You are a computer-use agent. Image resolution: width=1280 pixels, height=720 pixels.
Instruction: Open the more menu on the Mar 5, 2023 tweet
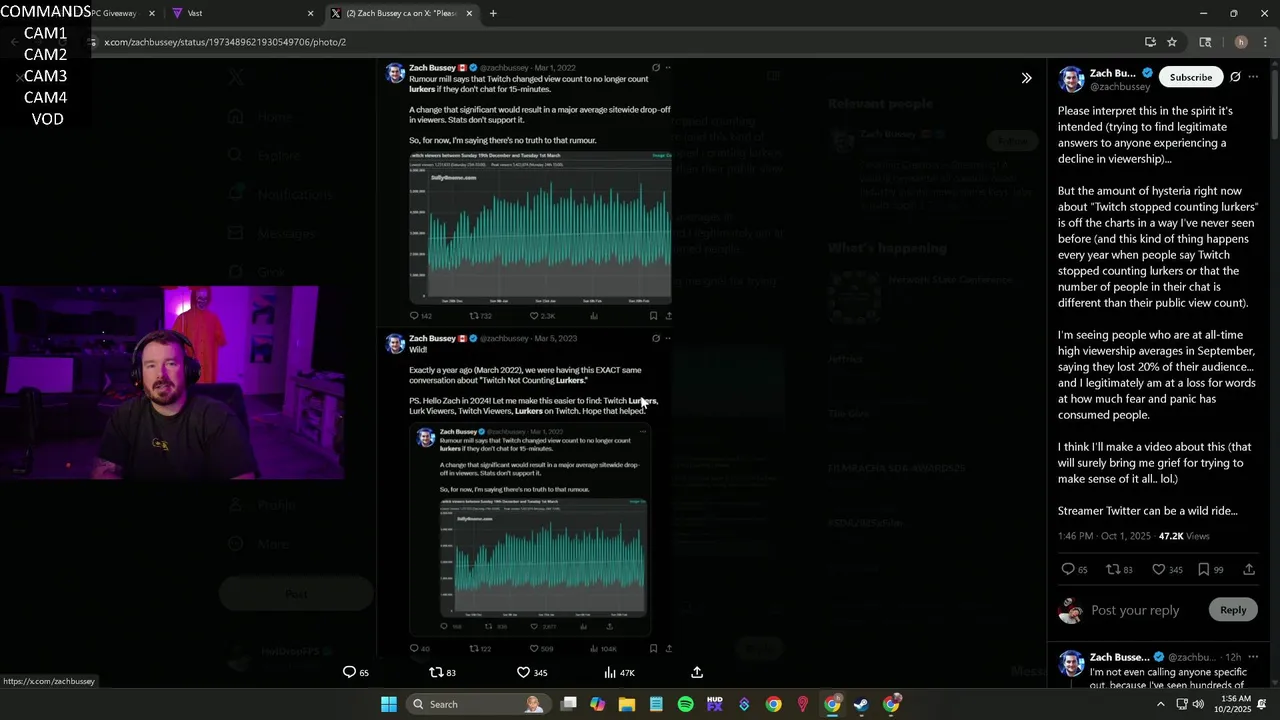[x=668, y=338]
